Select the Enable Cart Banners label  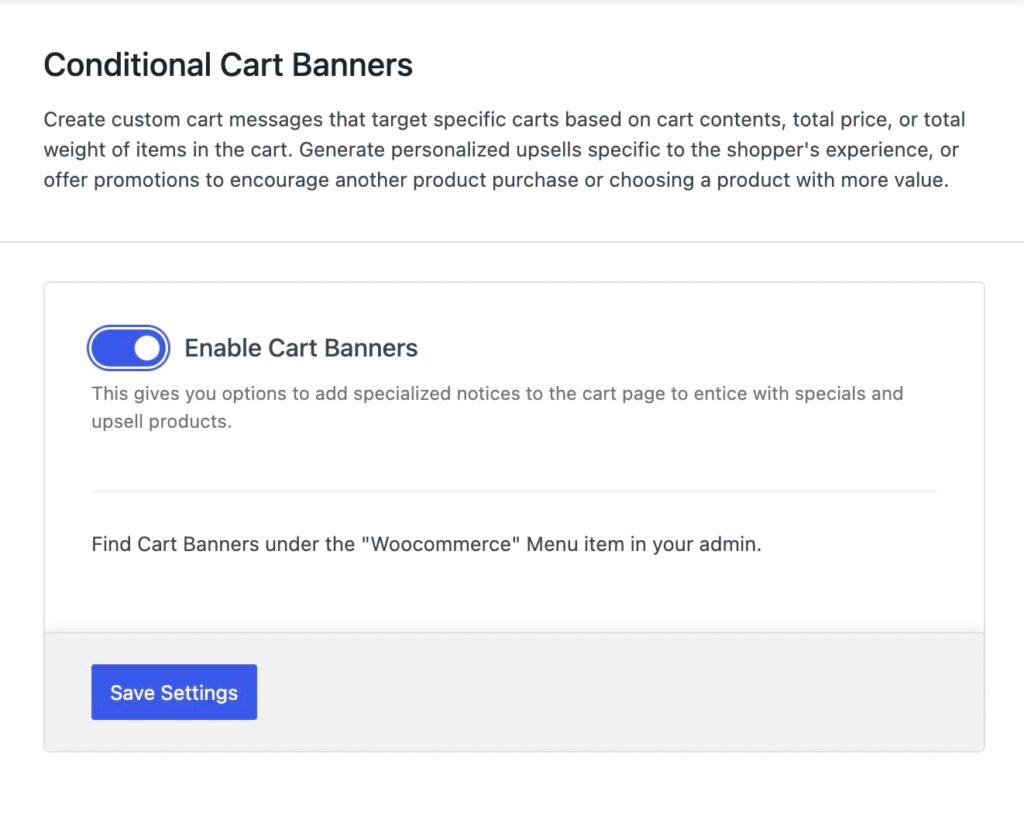[x=300, y=348]
